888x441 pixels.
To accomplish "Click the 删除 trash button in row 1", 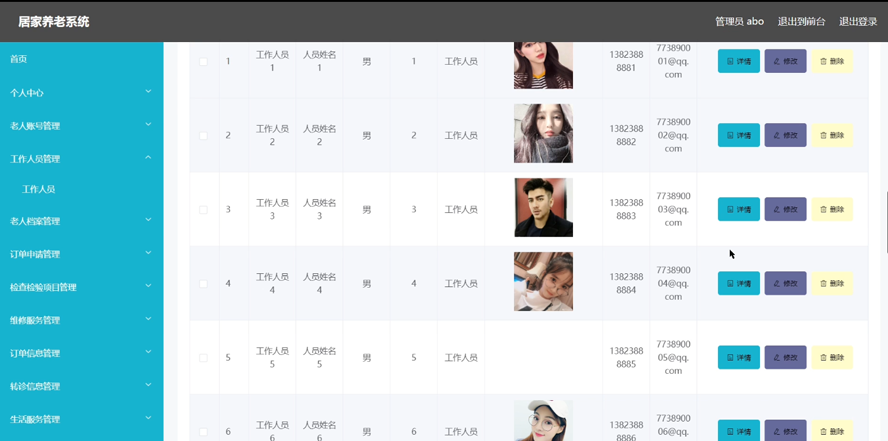I will coord(832,61).
